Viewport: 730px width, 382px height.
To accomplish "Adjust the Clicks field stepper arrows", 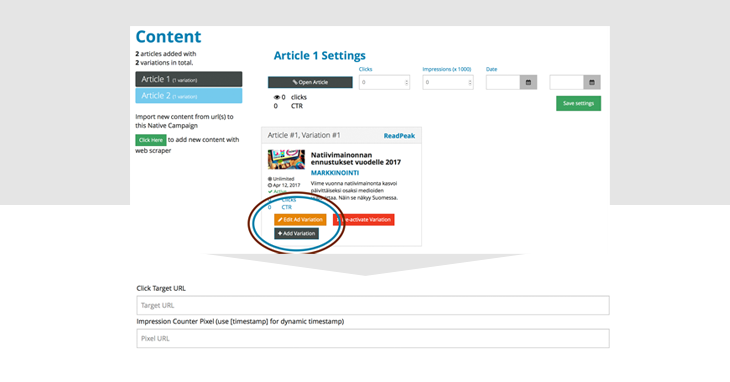I will [406, 82].
